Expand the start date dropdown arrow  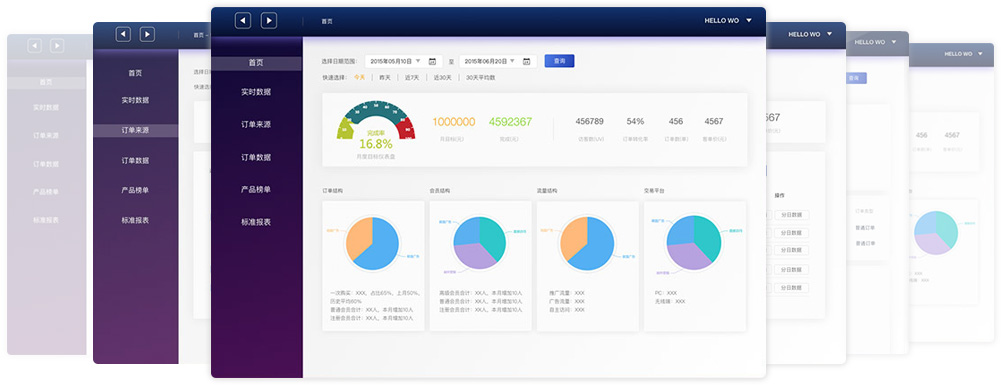[x=418, y=61]
